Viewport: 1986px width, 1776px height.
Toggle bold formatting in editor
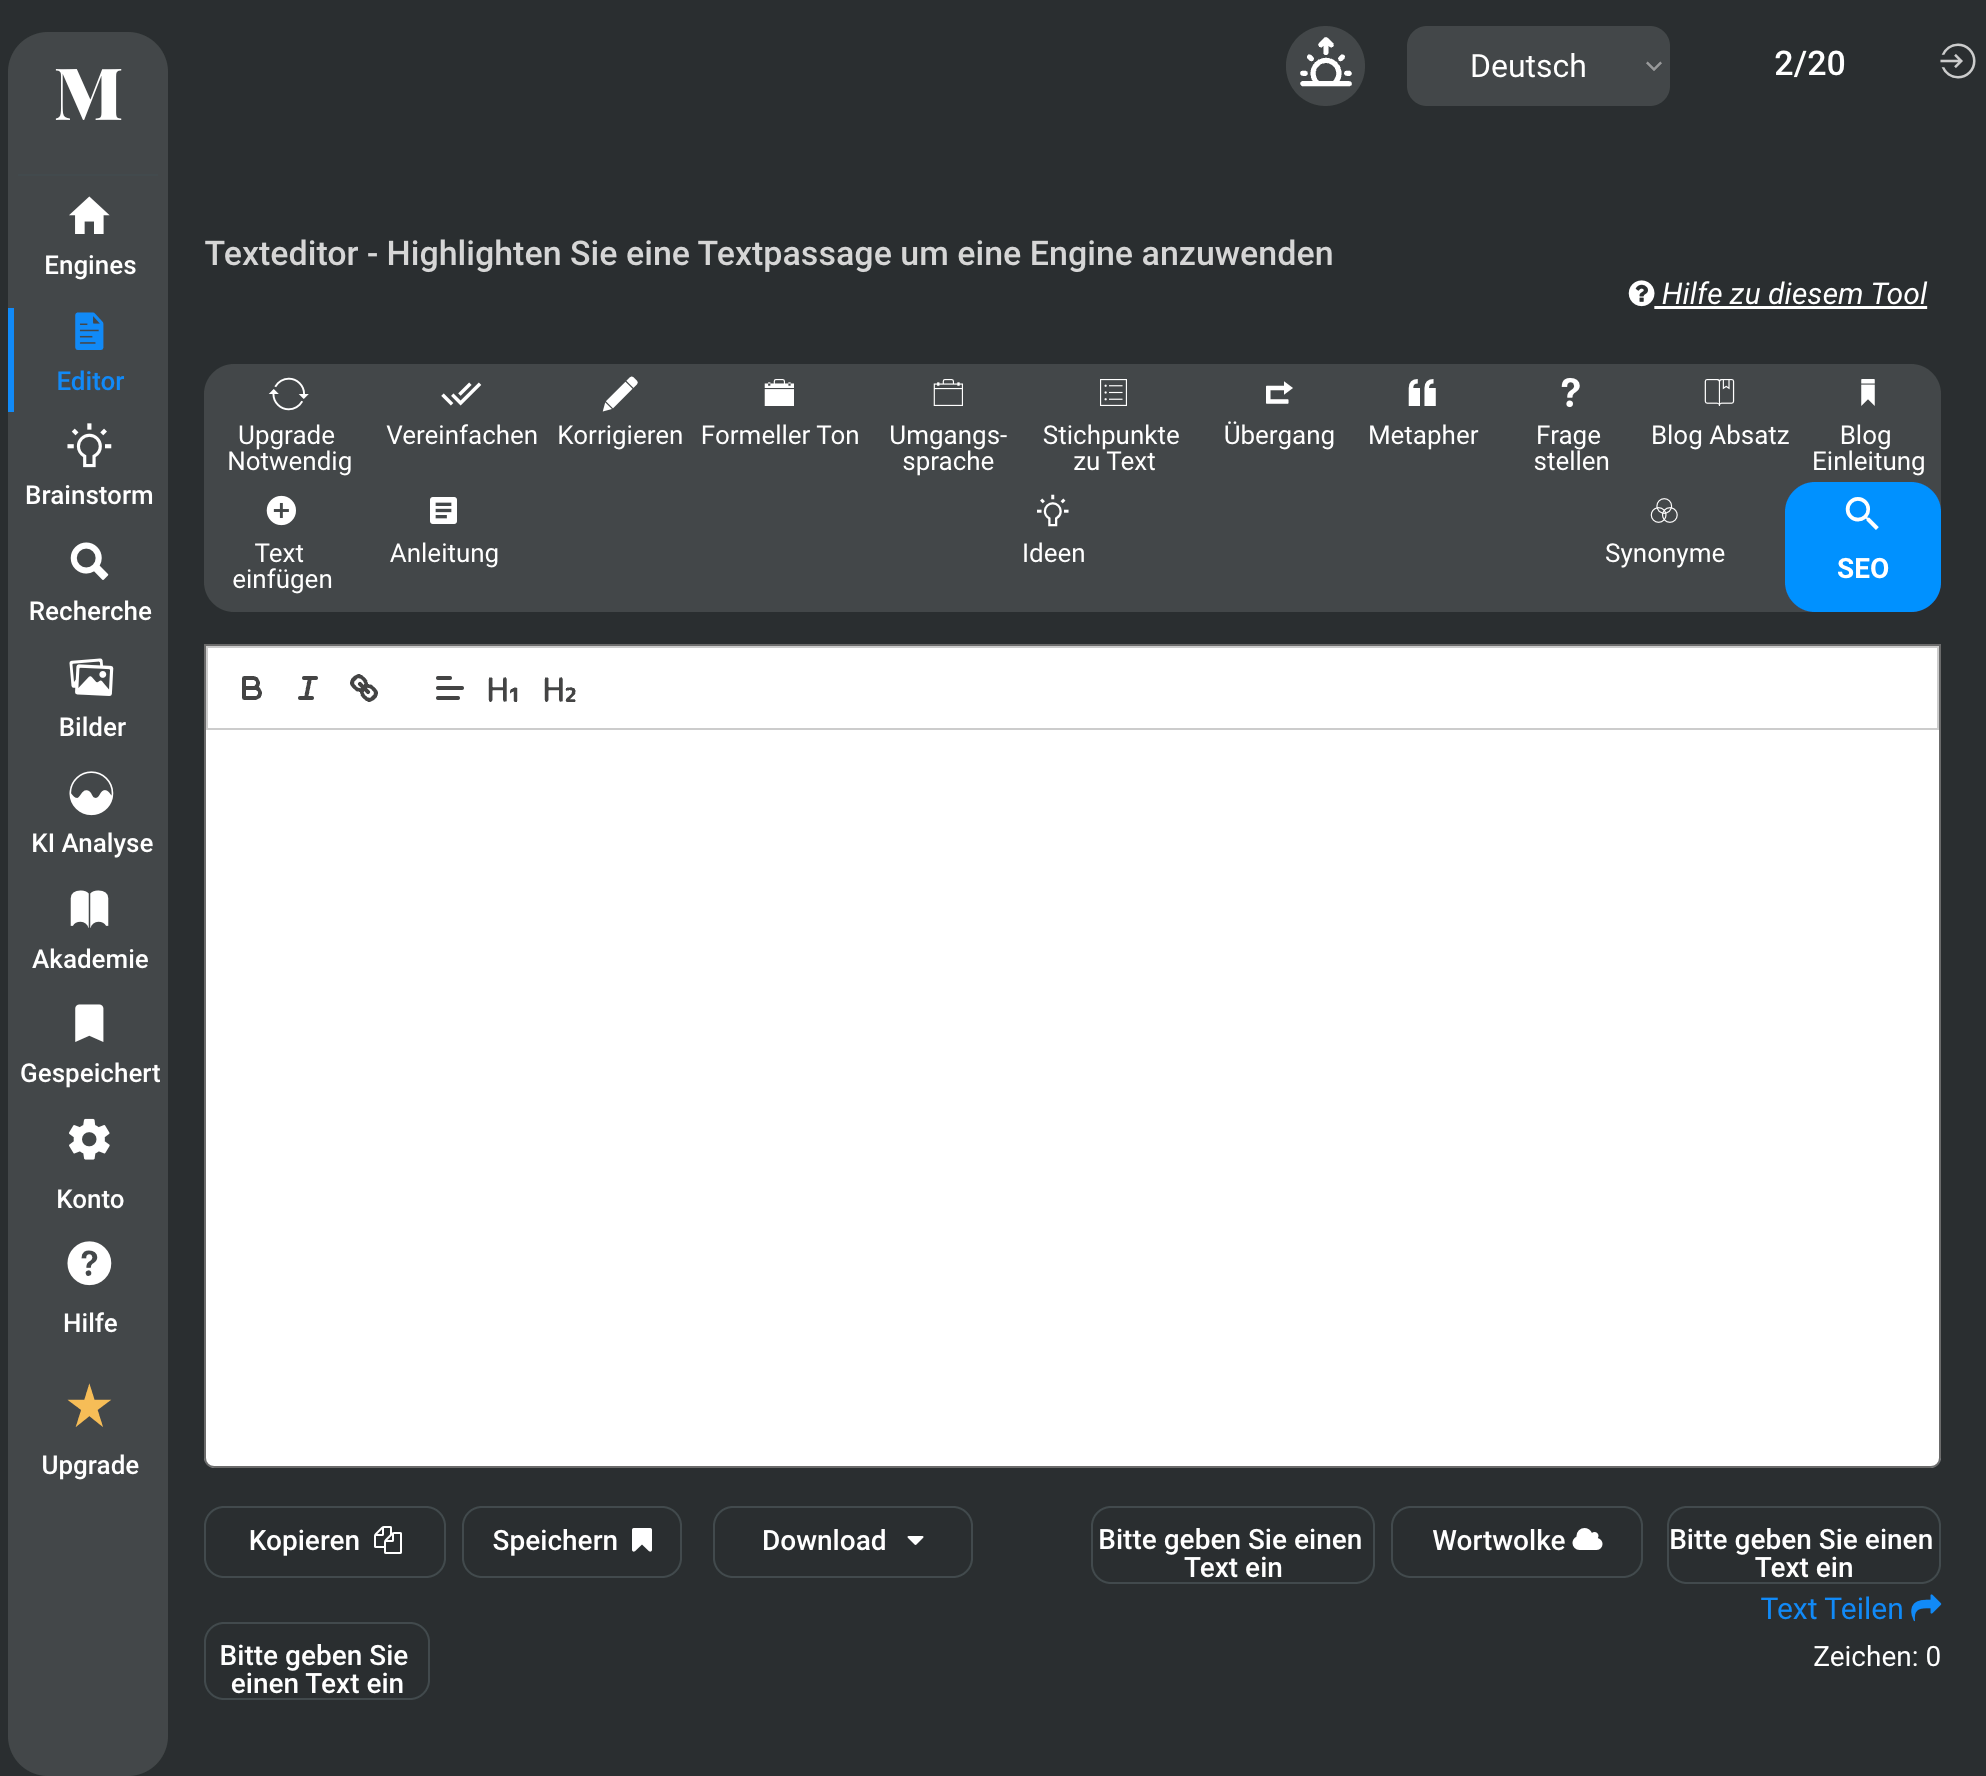click(x=252, y=688)
